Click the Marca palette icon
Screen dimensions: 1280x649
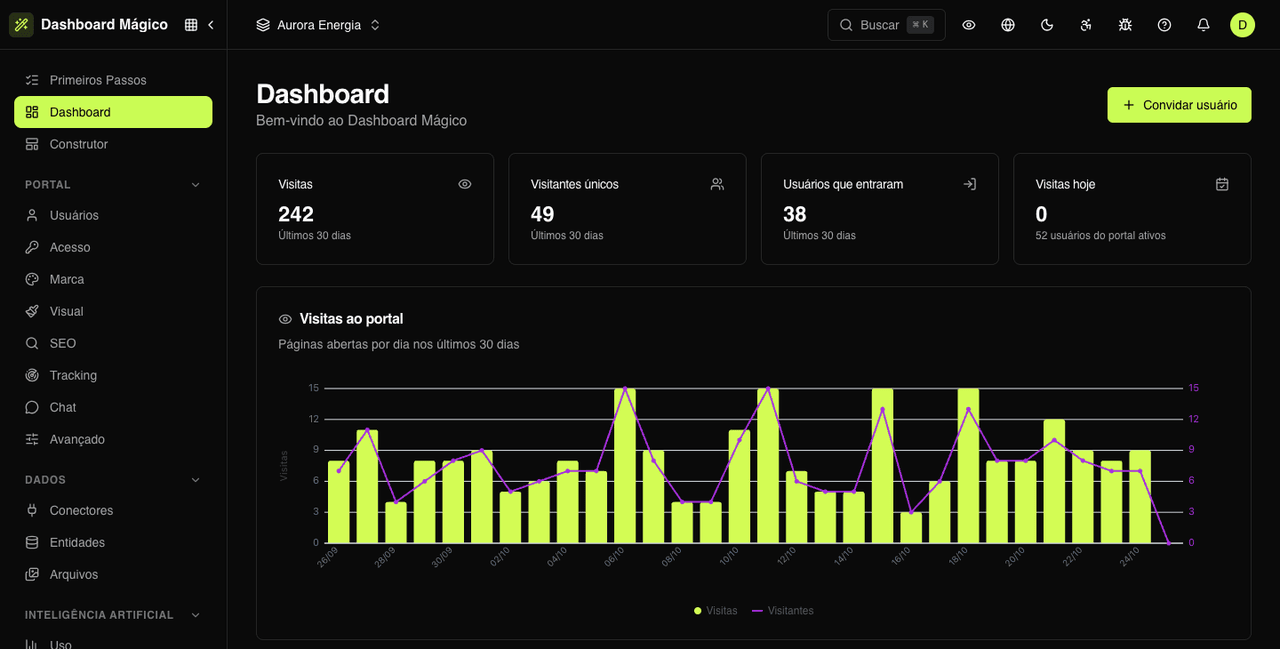click(x=32, y=279)
